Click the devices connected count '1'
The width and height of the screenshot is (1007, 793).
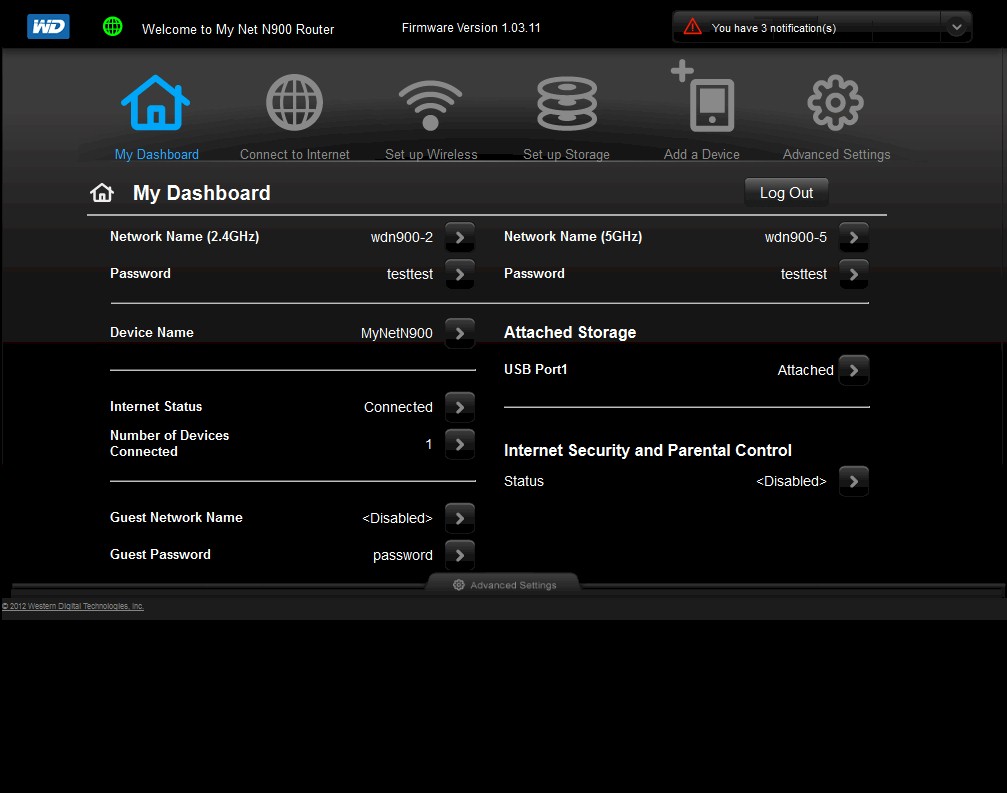[428, 444]
